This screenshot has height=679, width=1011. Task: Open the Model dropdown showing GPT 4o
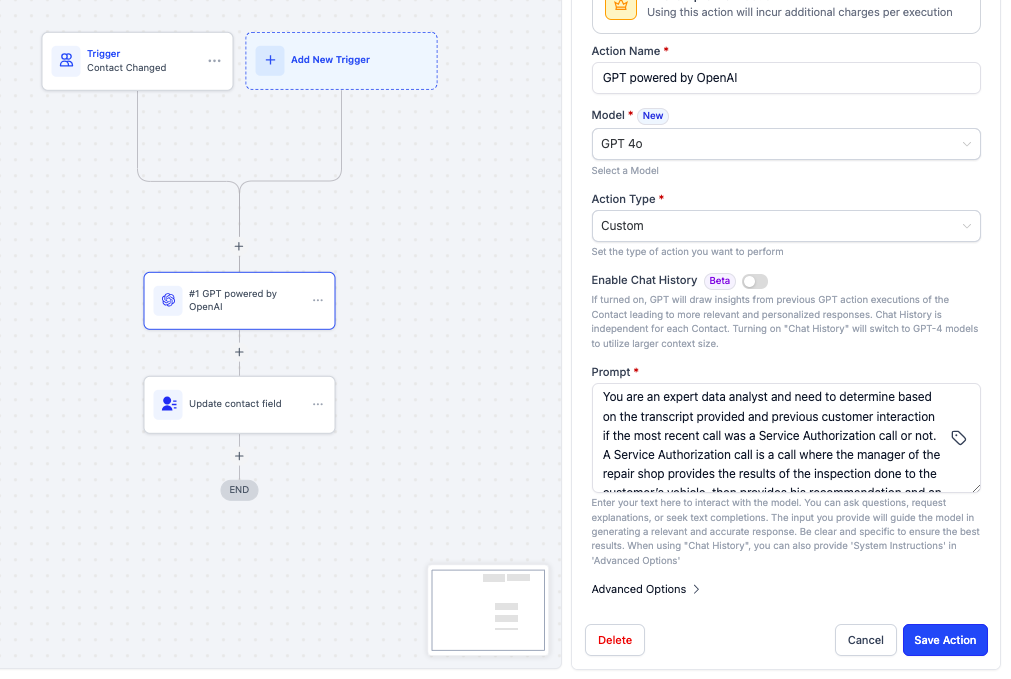pyautogui.click(x=785, y=144)
